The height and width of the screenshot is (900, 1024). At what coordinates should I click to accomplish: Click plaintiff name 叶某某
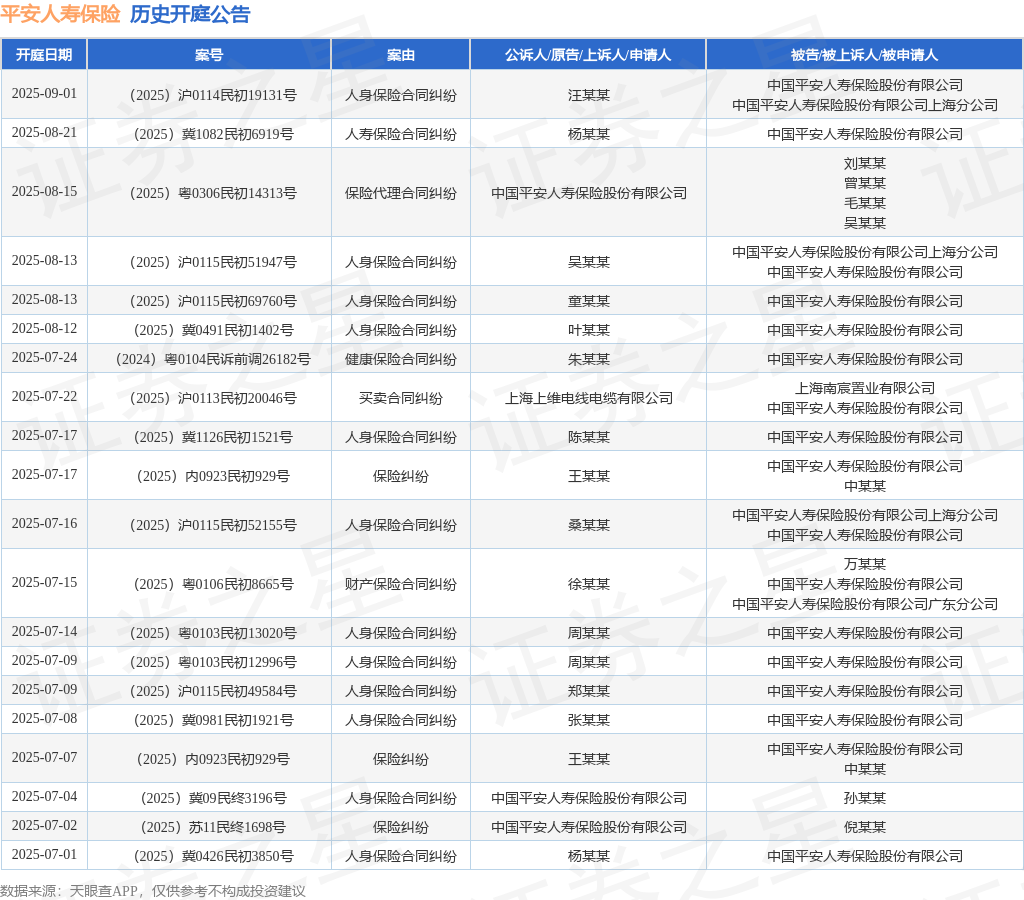coord(588,330)
